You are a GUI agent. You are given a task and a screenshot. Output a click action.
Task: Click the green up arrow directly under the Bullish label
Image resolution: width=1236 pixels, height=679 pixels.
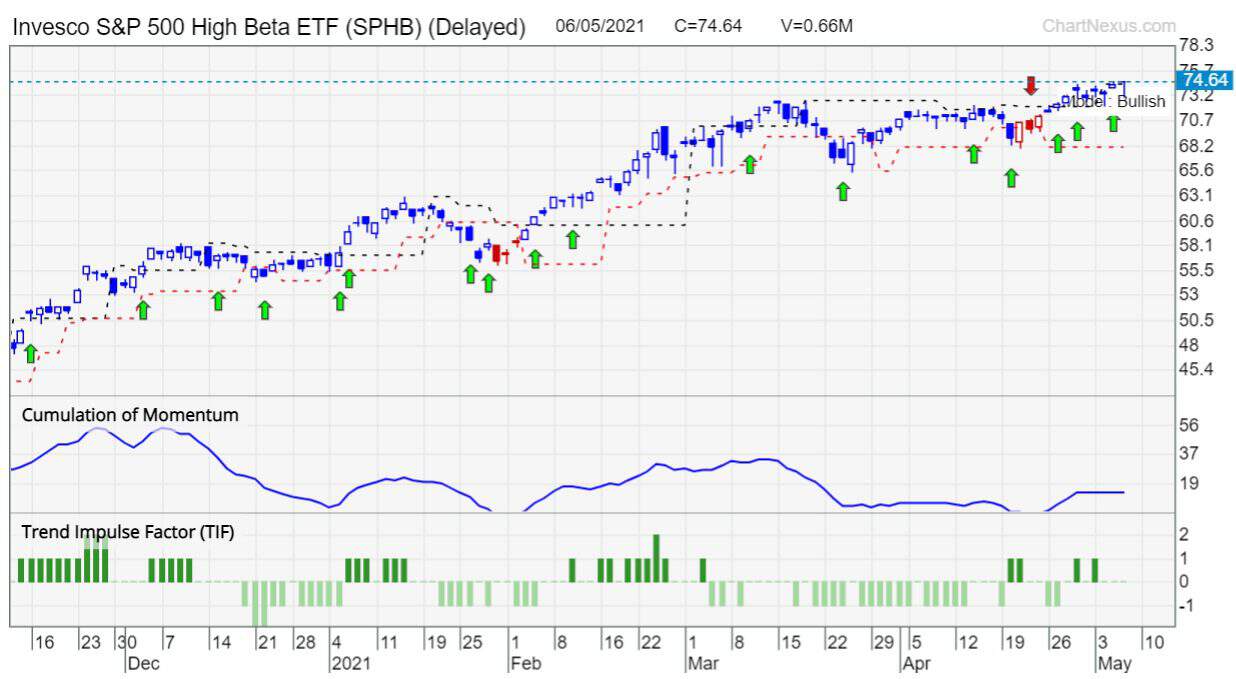(x=1113, y=123)
